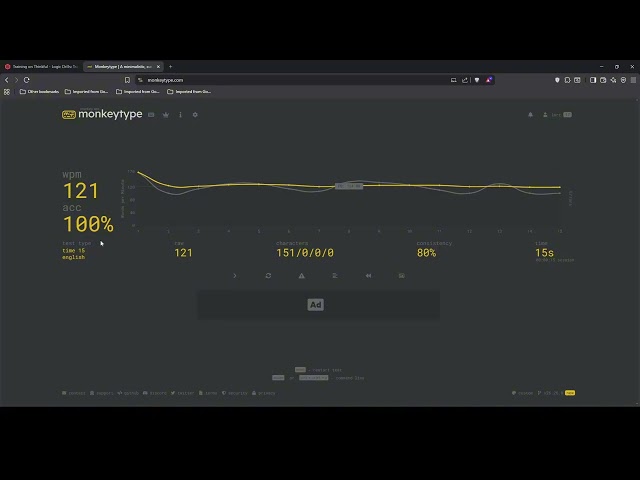Click the characters value 151/0/0/0
Viewport: 640px width, 480px height.
click(x=305, y=253)
